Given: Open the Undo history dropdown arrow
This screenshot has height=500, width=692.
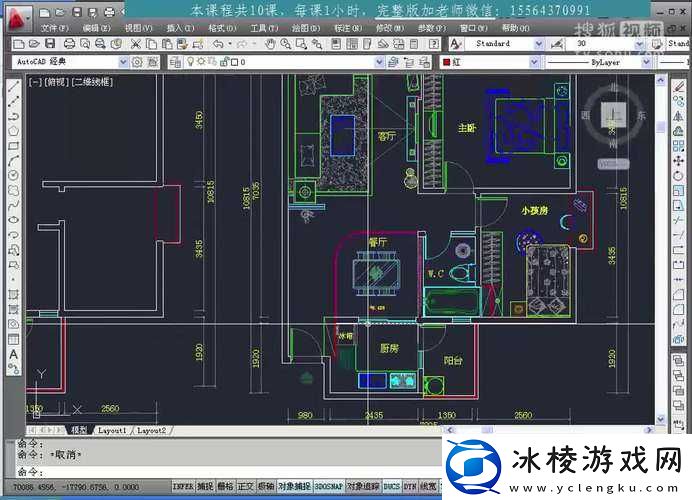Looking at the screenshot, I should click(230, 44).
